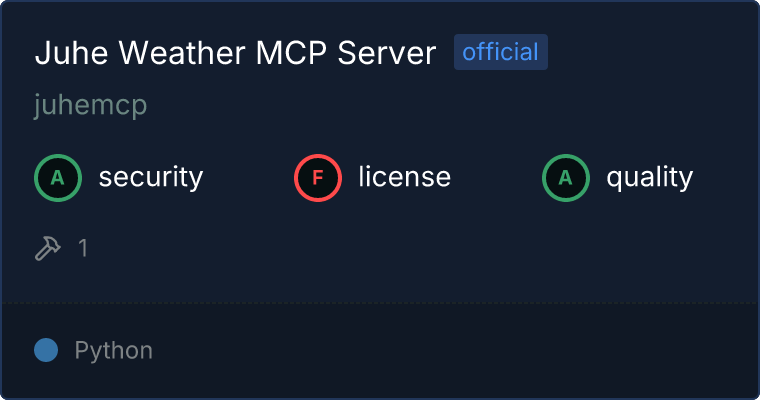The height and width of the screenshot is (400, 760).
Task: Click the blue "official" tag
Action: 501,52
